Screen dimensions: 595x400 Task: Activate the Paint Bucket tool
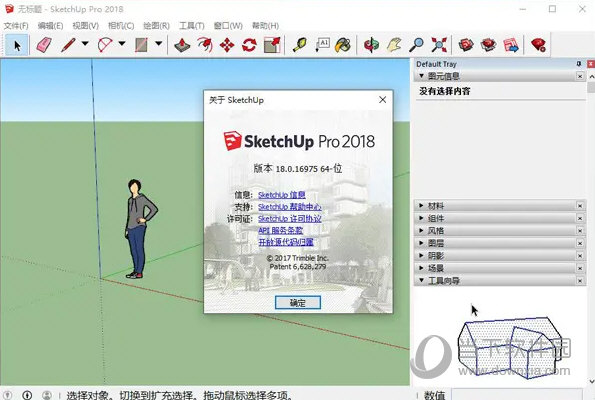pos(343,45)
